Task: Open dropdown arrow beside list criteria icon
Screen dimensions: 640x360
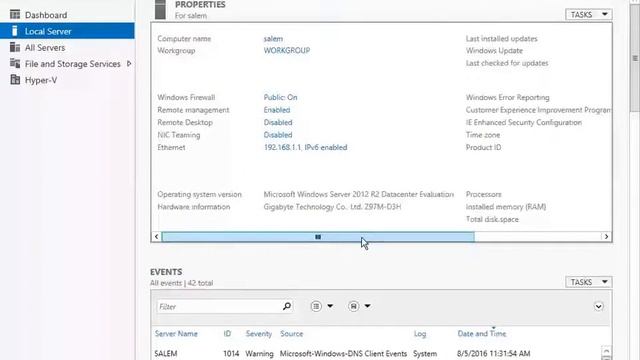Action: 330,306
